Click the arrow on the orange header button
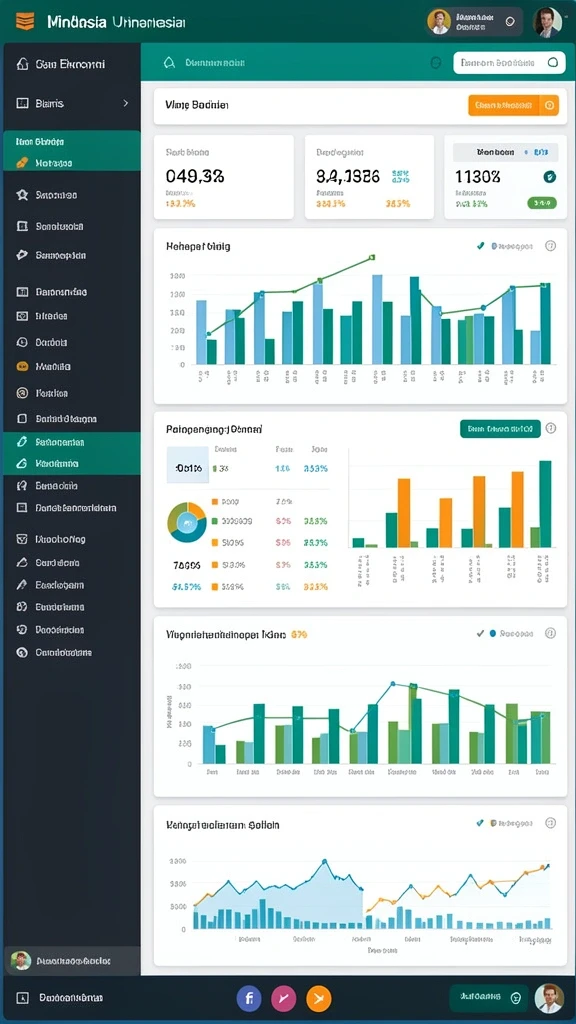 pyautogui.click(x=549, y=105)
